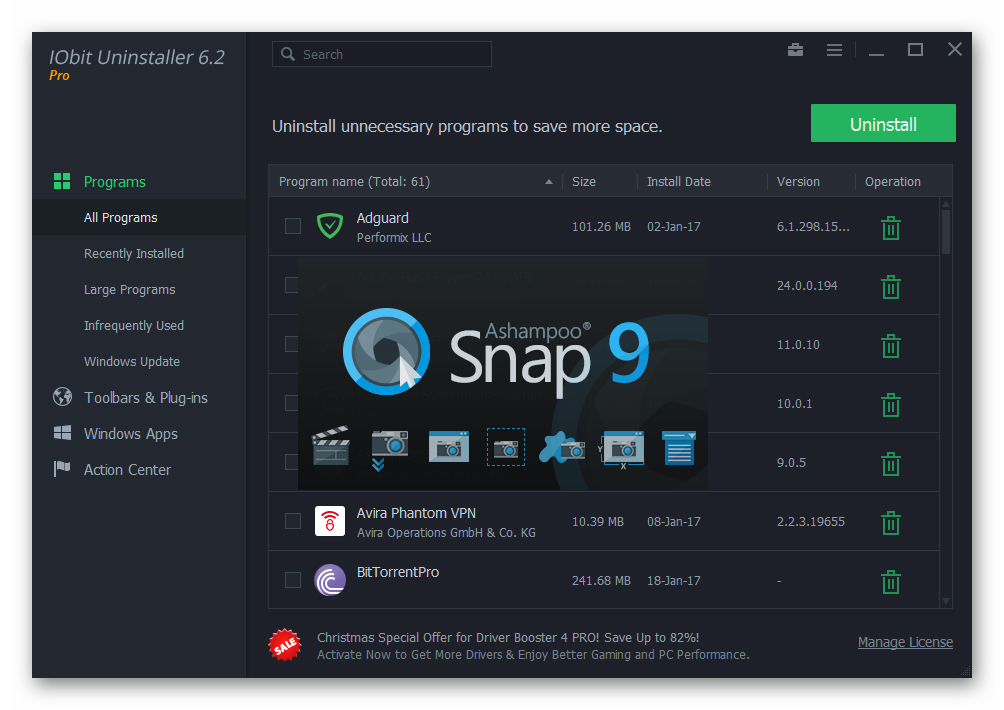This screenshot has width=1004, height=710.
Task: Click the install date "08-Jan-17"
Action: pos(674,522)
